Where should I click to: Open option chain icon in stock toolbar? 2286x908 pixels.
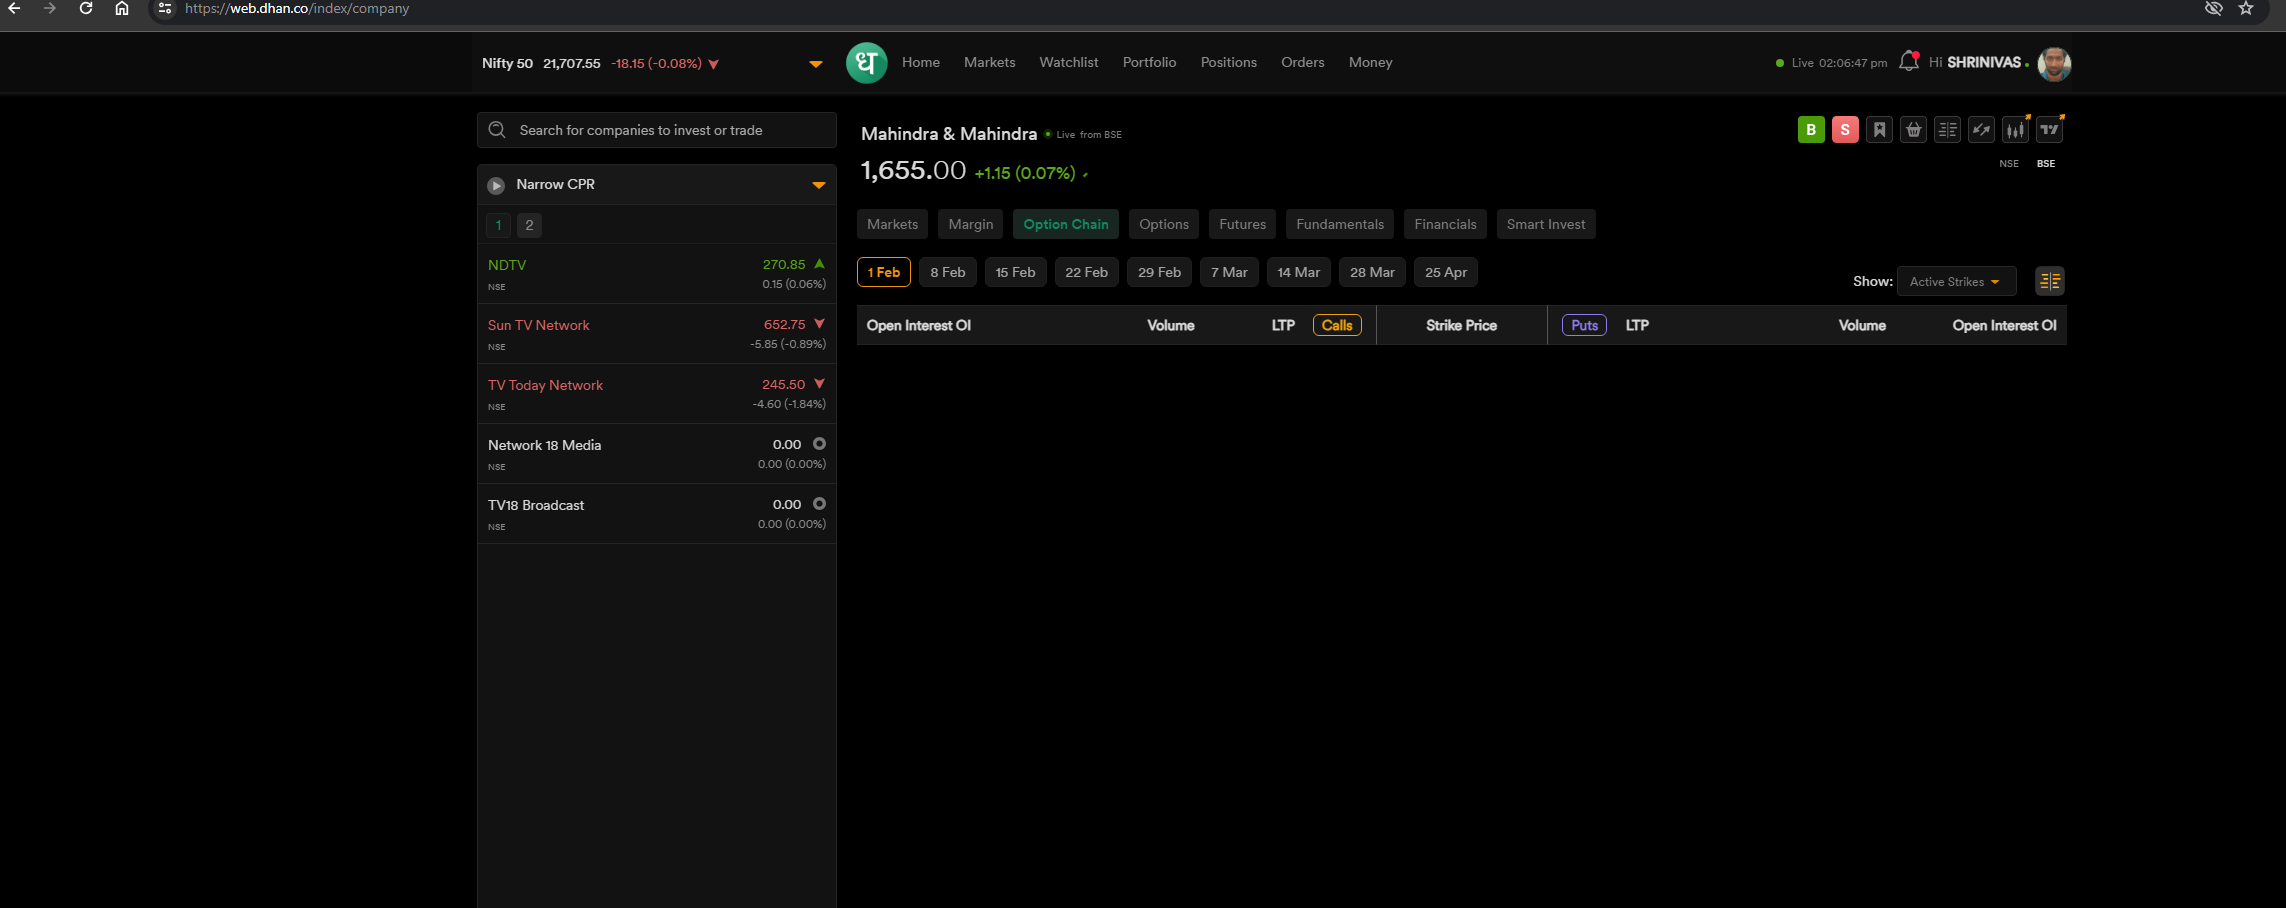coord(1947,130)
